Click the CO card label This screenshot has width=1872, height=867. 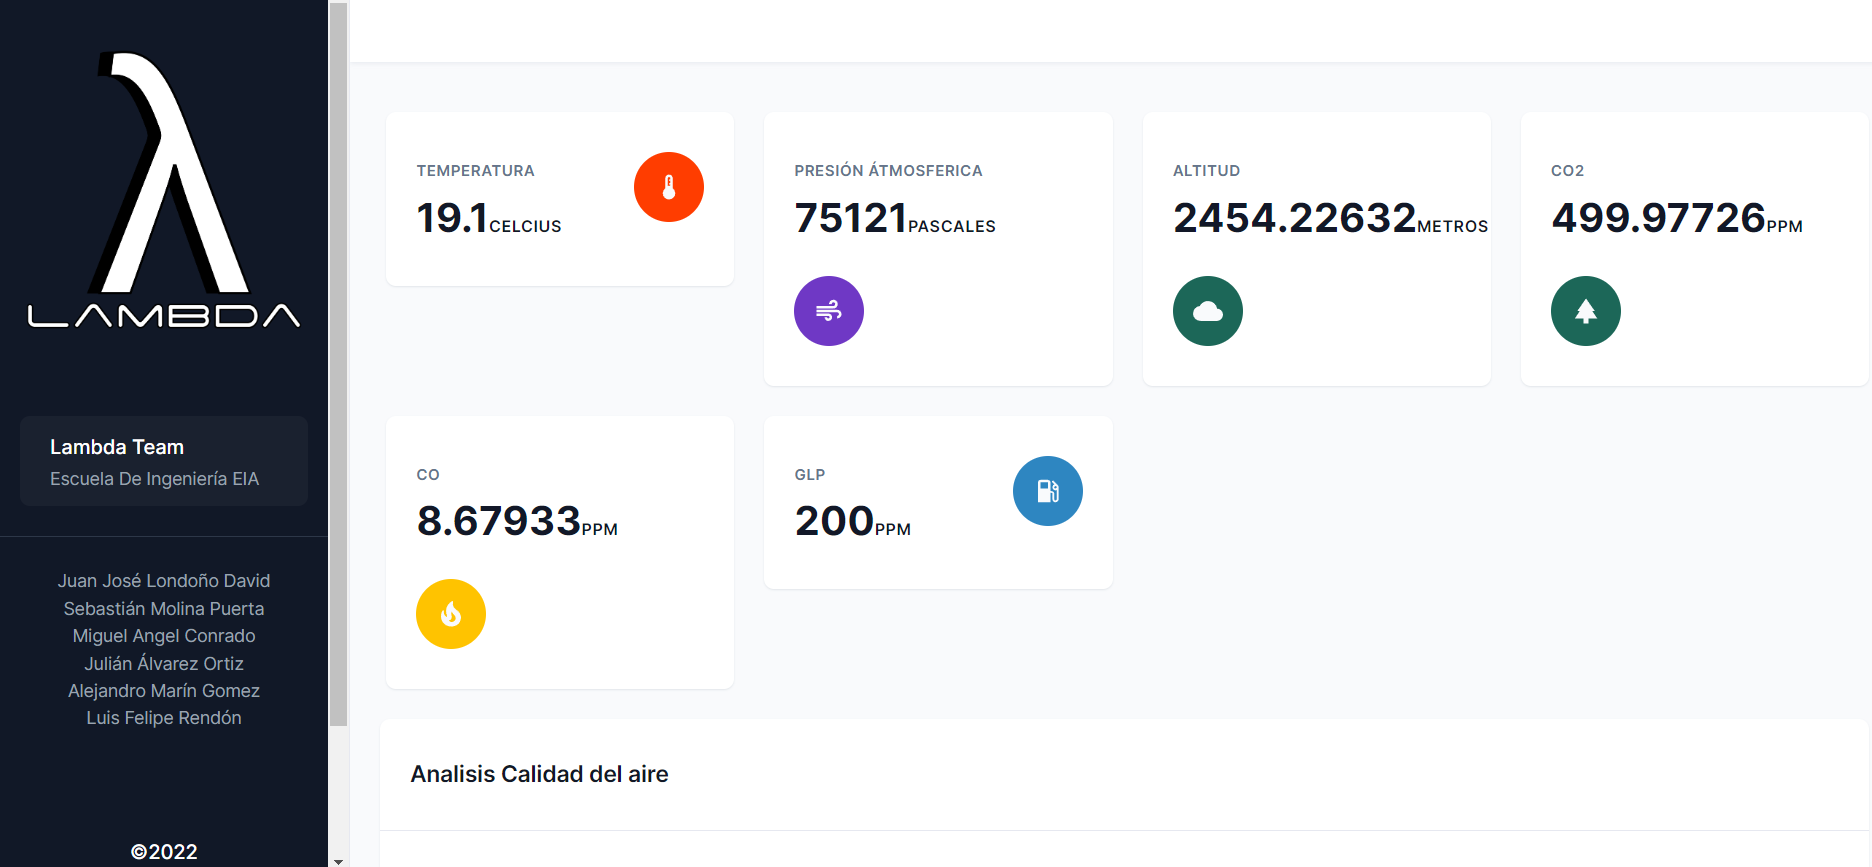click(428, 475)
